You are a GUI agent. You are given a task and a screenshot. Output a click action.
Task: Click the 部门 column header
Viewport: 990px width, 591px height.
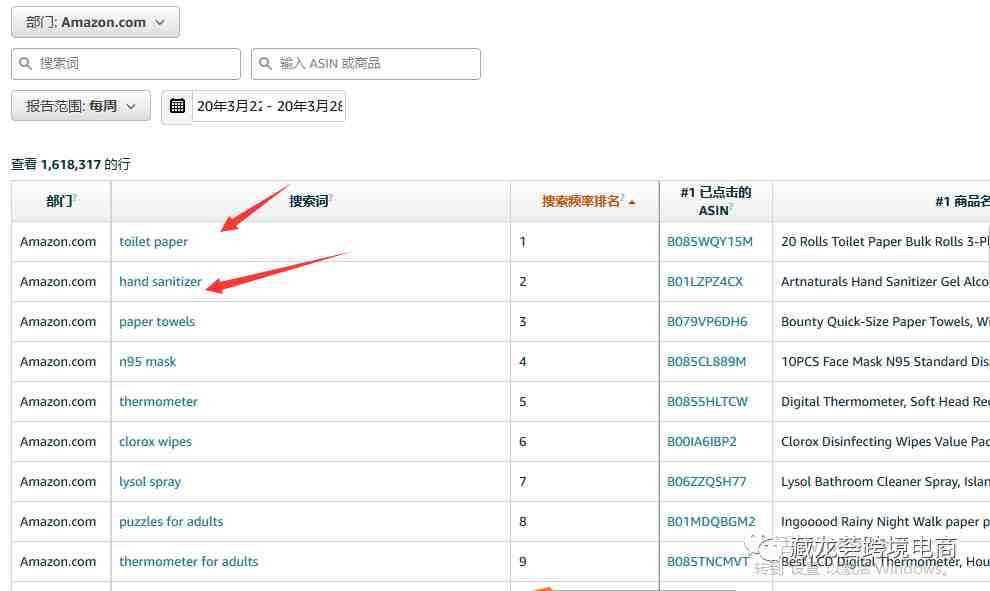(x=61, y=201)
